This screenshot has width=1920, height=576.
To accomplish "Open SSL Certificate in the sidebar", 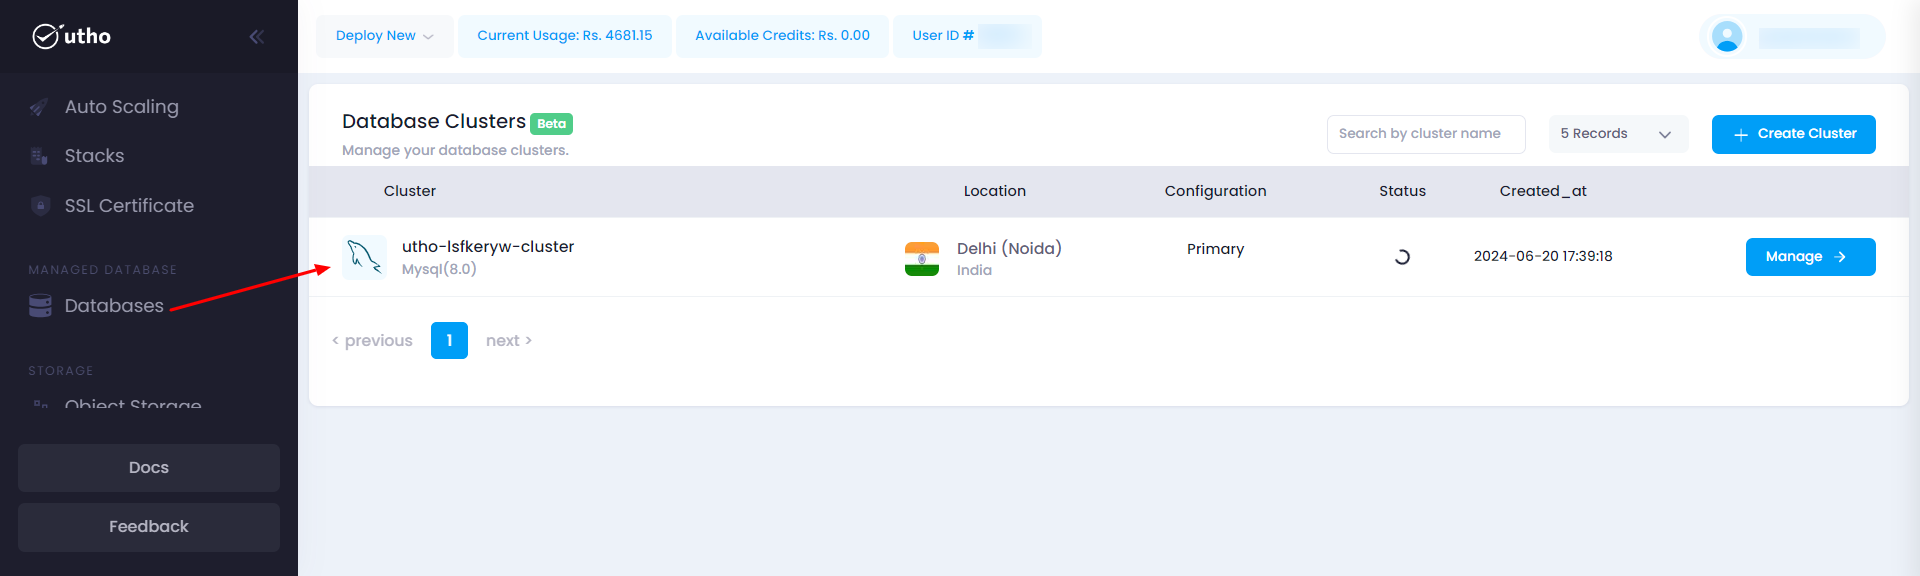I will pyautogui.click(x=129, y=206).
